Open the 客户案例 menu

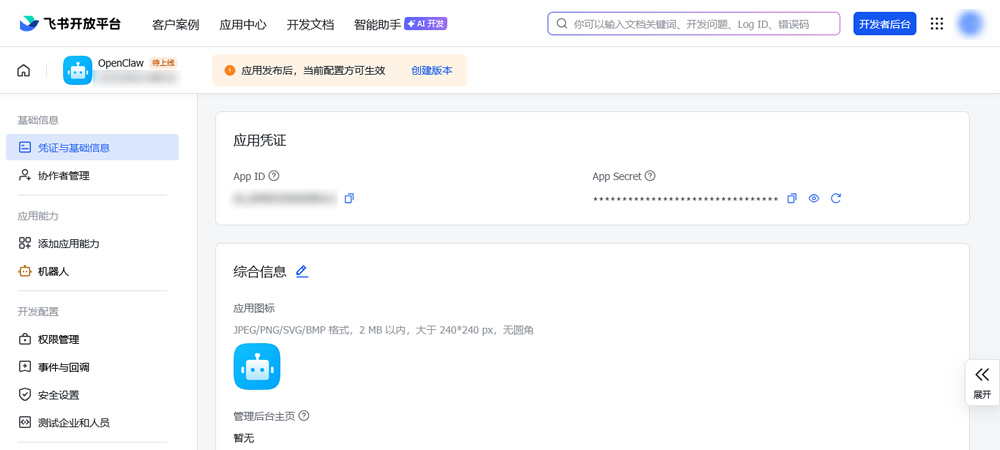pyautogui.click(x=175, y=24)
